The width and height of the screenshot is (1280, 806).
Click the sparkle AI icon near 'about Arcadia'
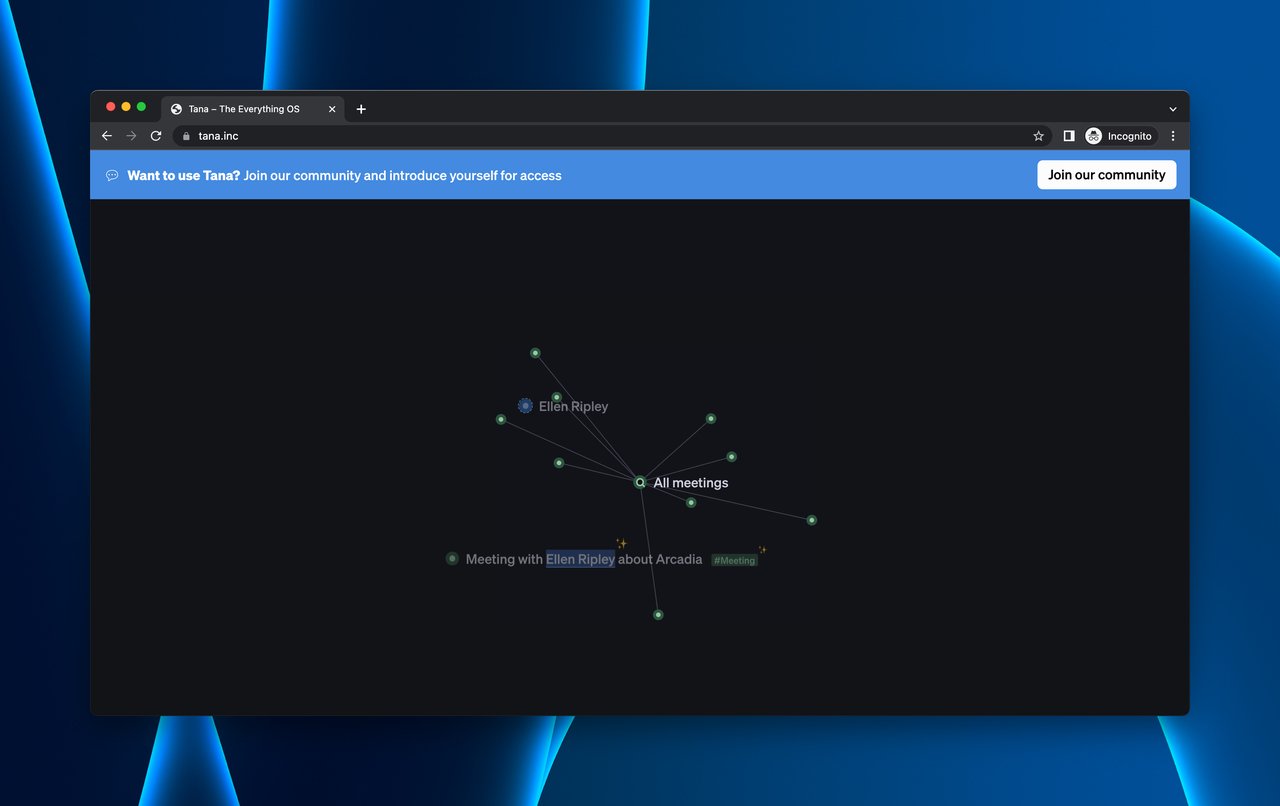pos(621,543)
